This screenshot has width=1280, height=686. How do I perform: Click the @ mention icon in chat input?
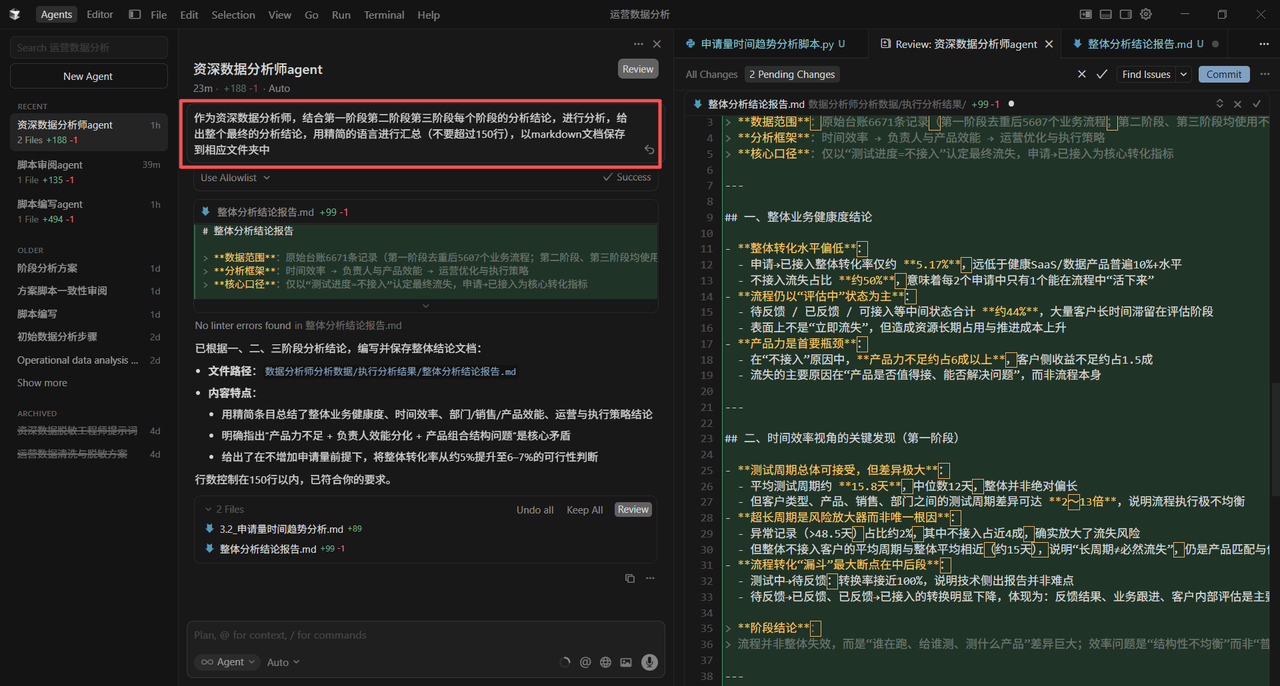[584, 661]
